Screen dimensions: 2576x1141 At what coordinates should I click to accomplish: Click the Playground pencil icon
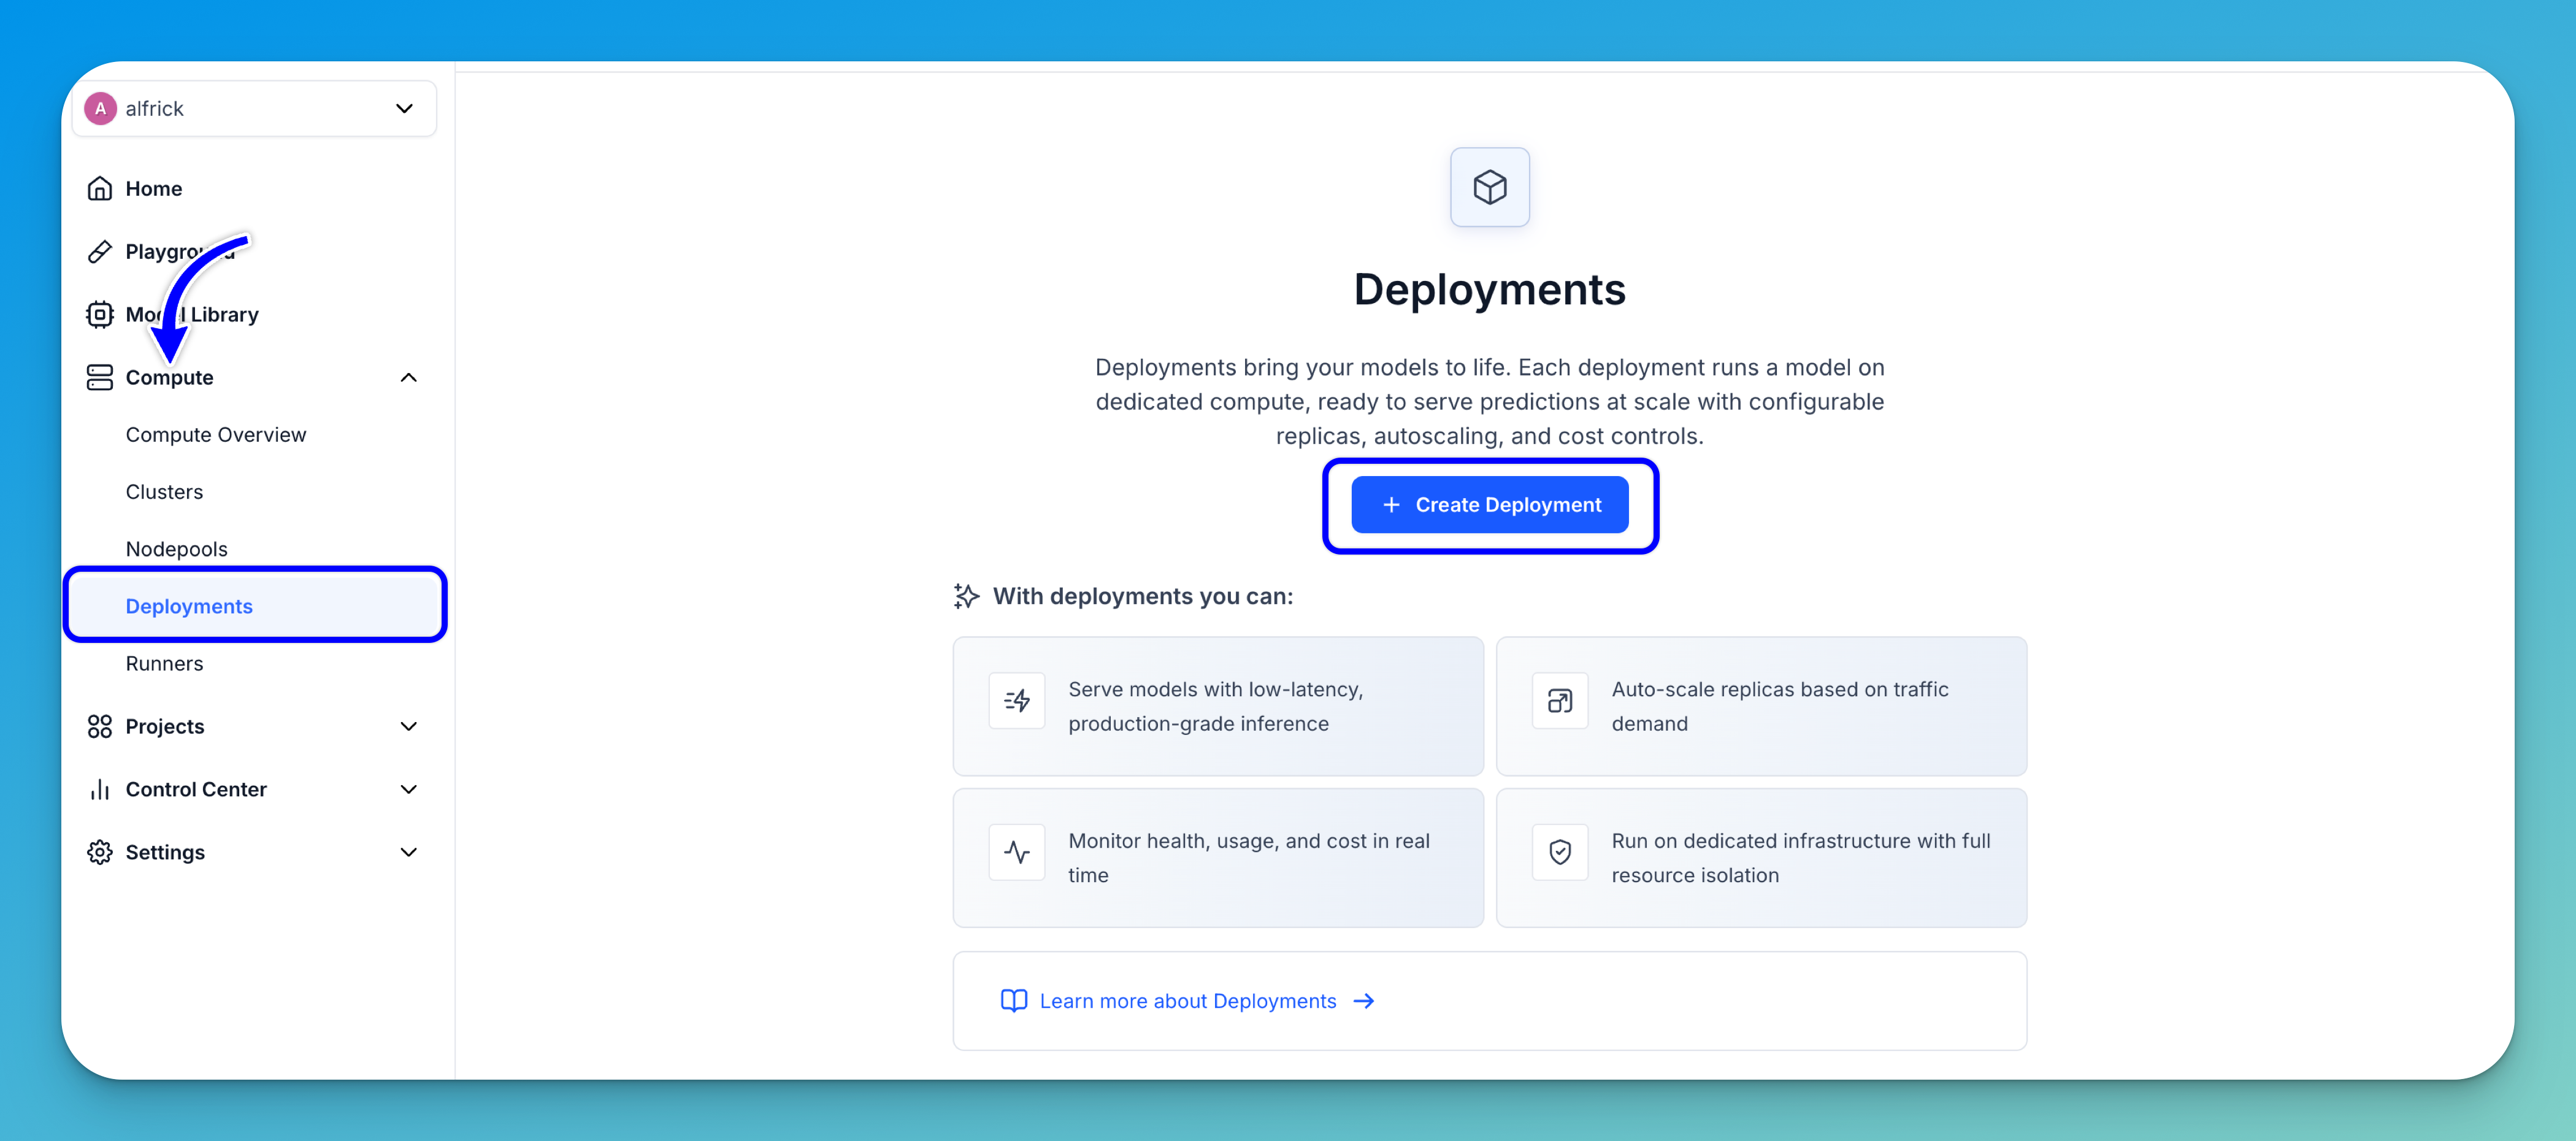pos(99,252)
